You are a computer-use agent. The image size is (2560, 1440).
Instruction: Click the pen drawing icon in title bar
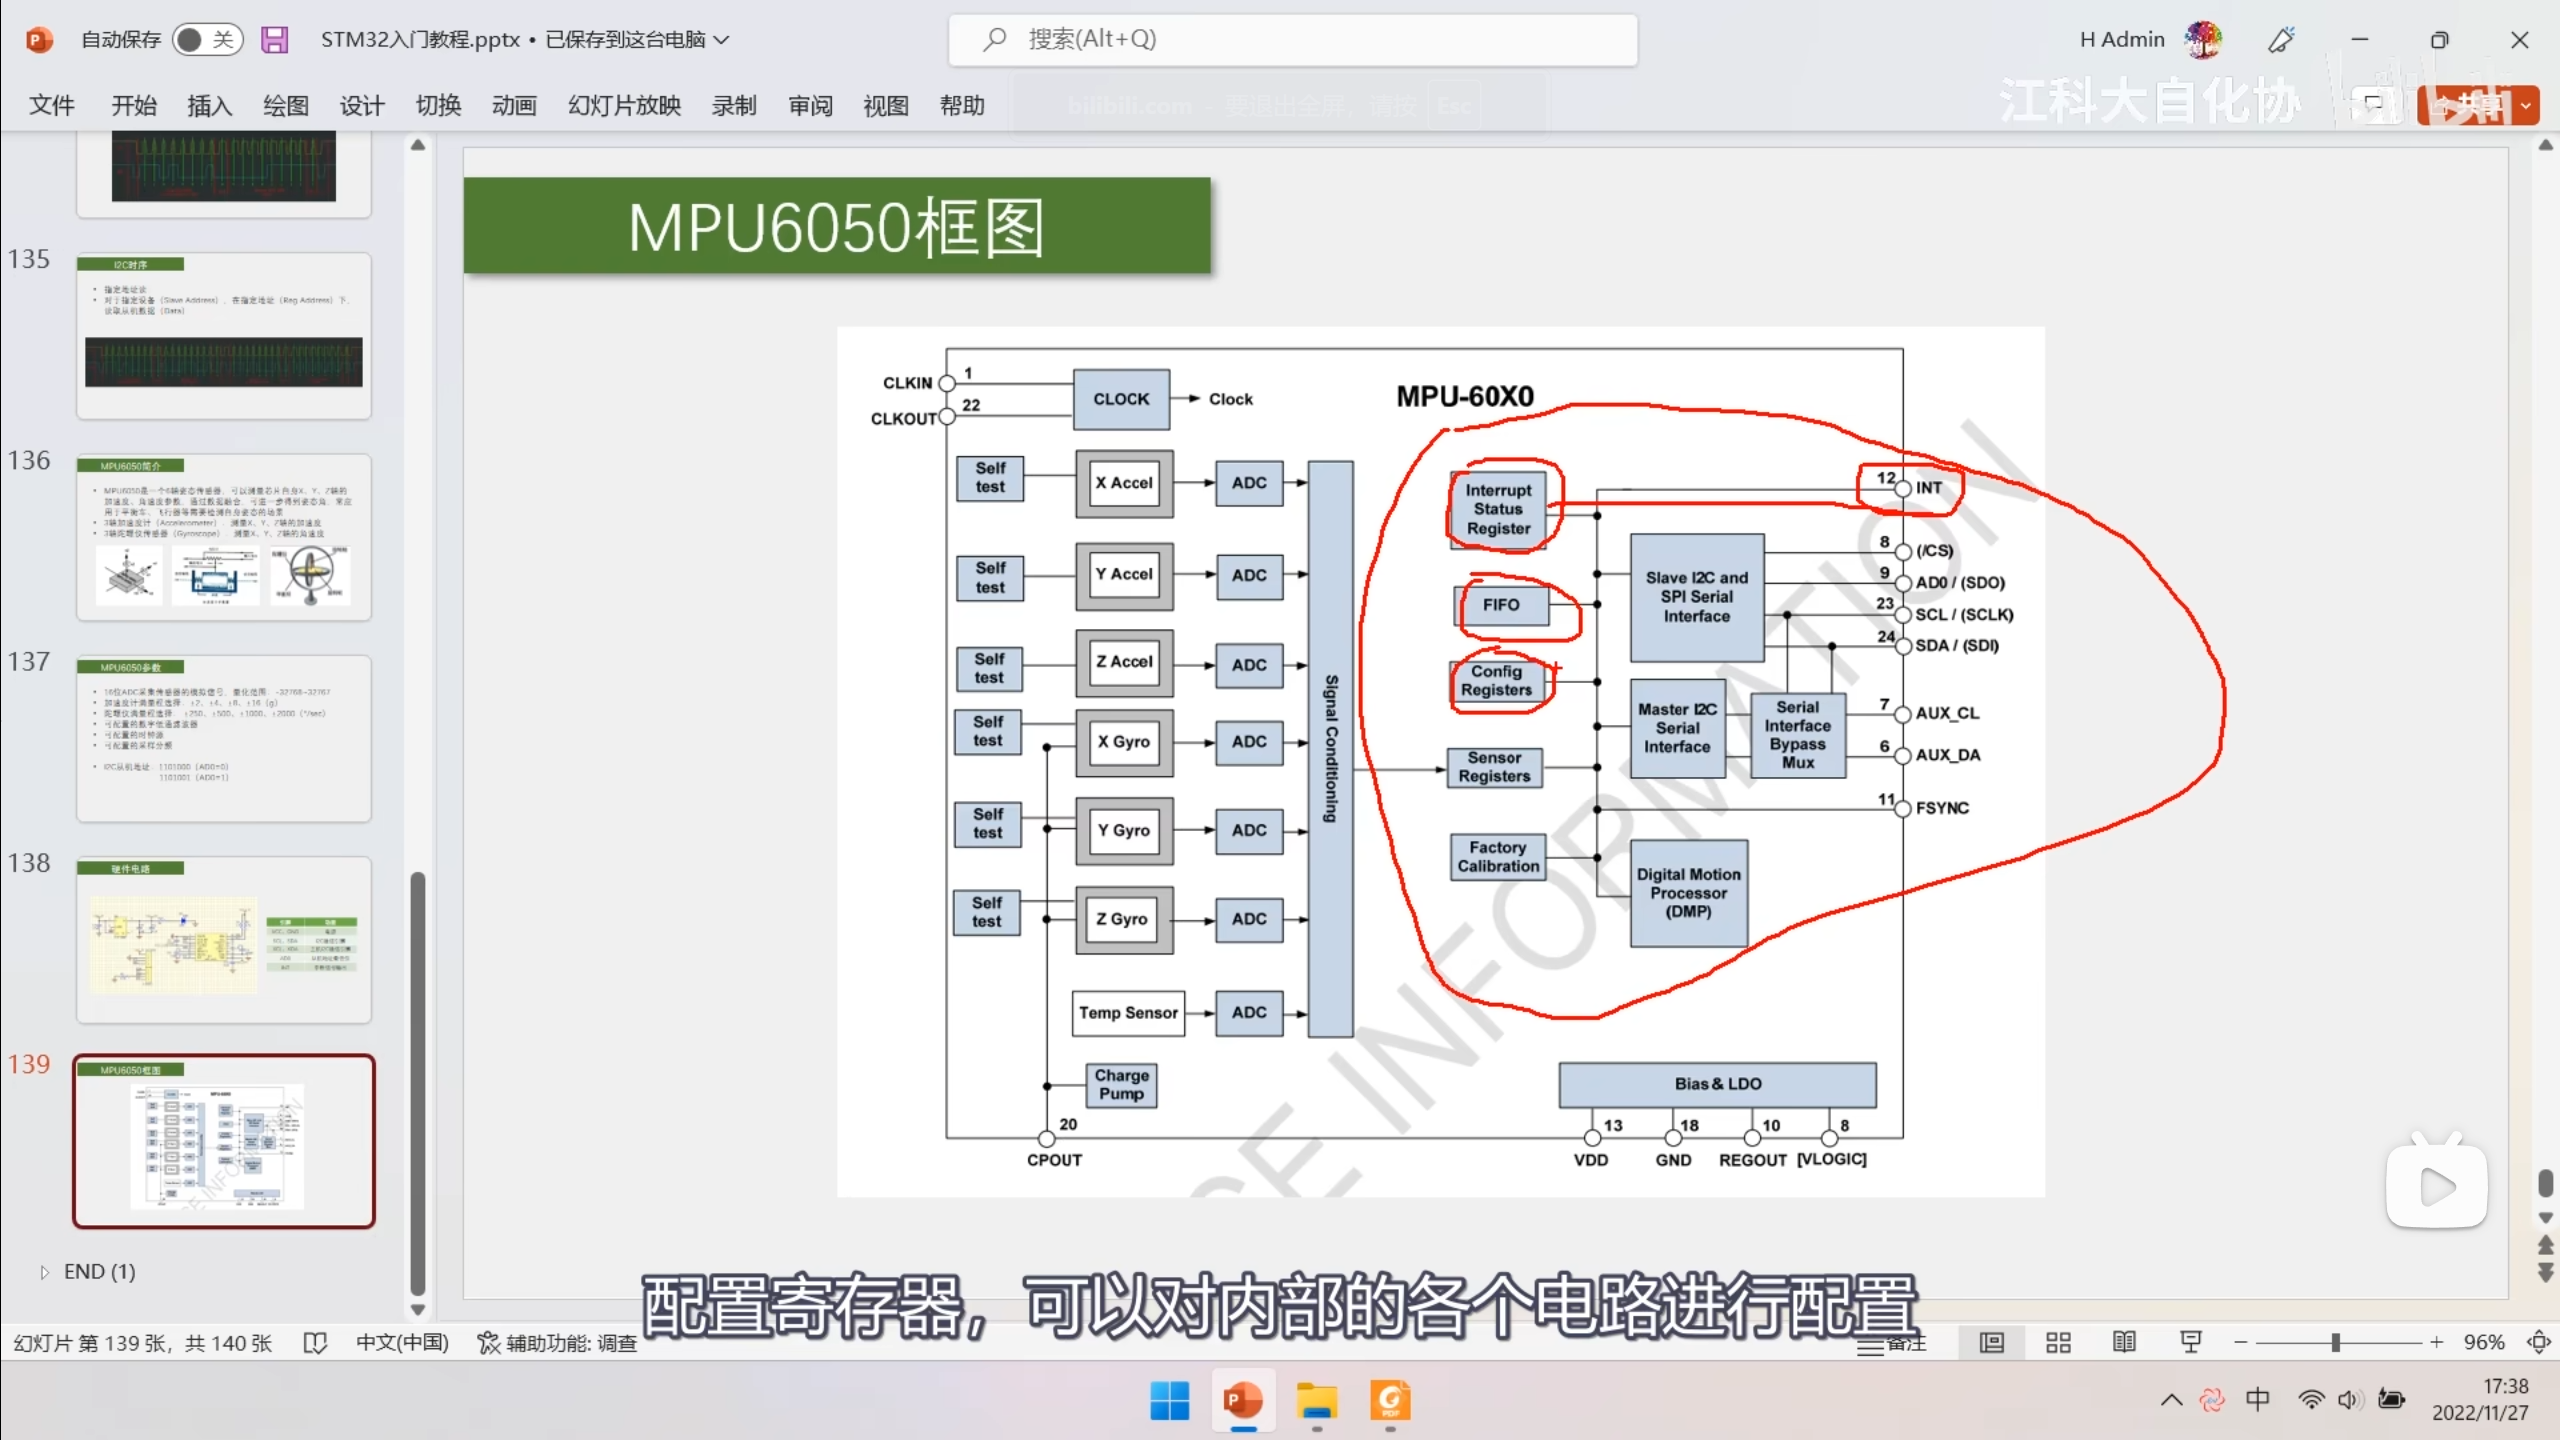(2281, 39)
